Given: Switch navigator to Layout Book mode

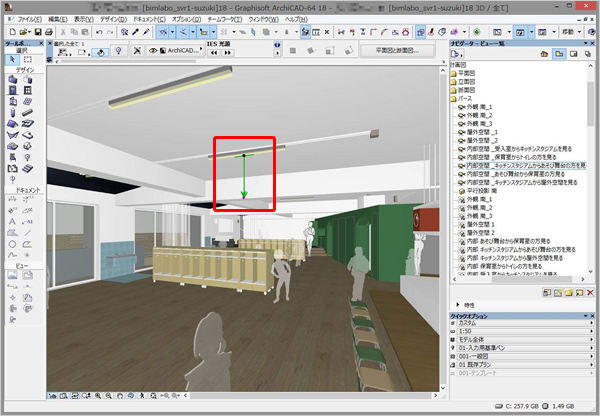Looking at the screenshot, I should pos(574,54).
